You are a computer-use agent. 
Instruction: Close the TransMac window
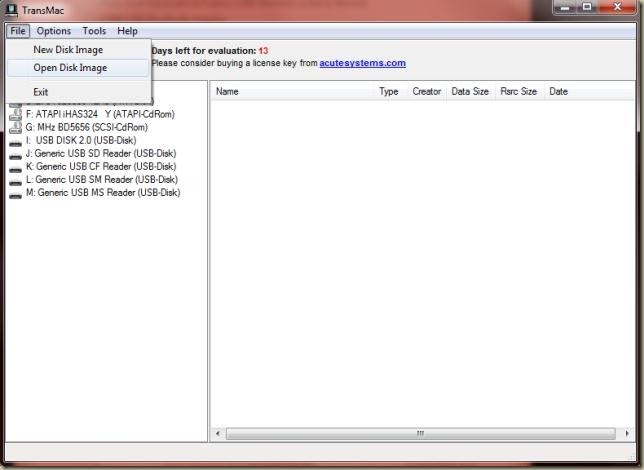click(x=617, y=7)
